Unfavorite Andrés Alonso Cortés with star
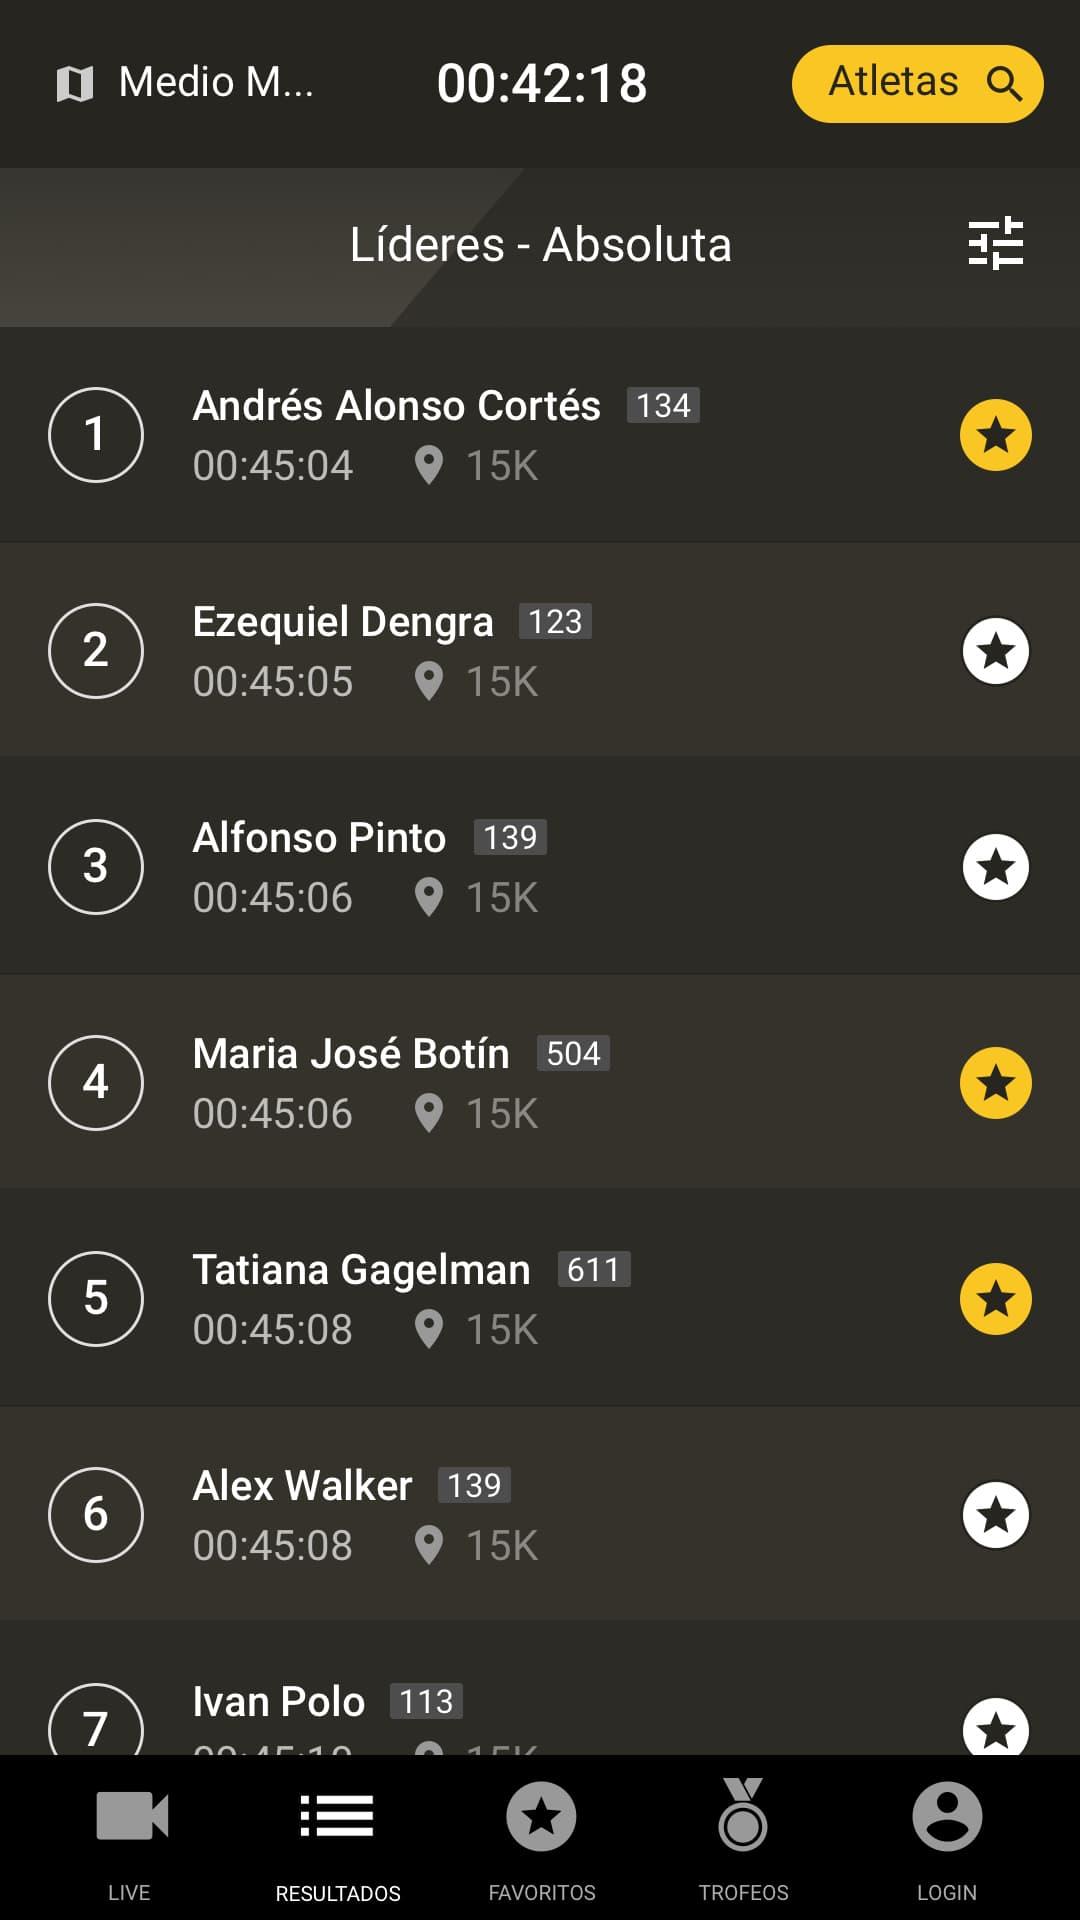Screen dimensions: 1080x1920 point(996,435)
